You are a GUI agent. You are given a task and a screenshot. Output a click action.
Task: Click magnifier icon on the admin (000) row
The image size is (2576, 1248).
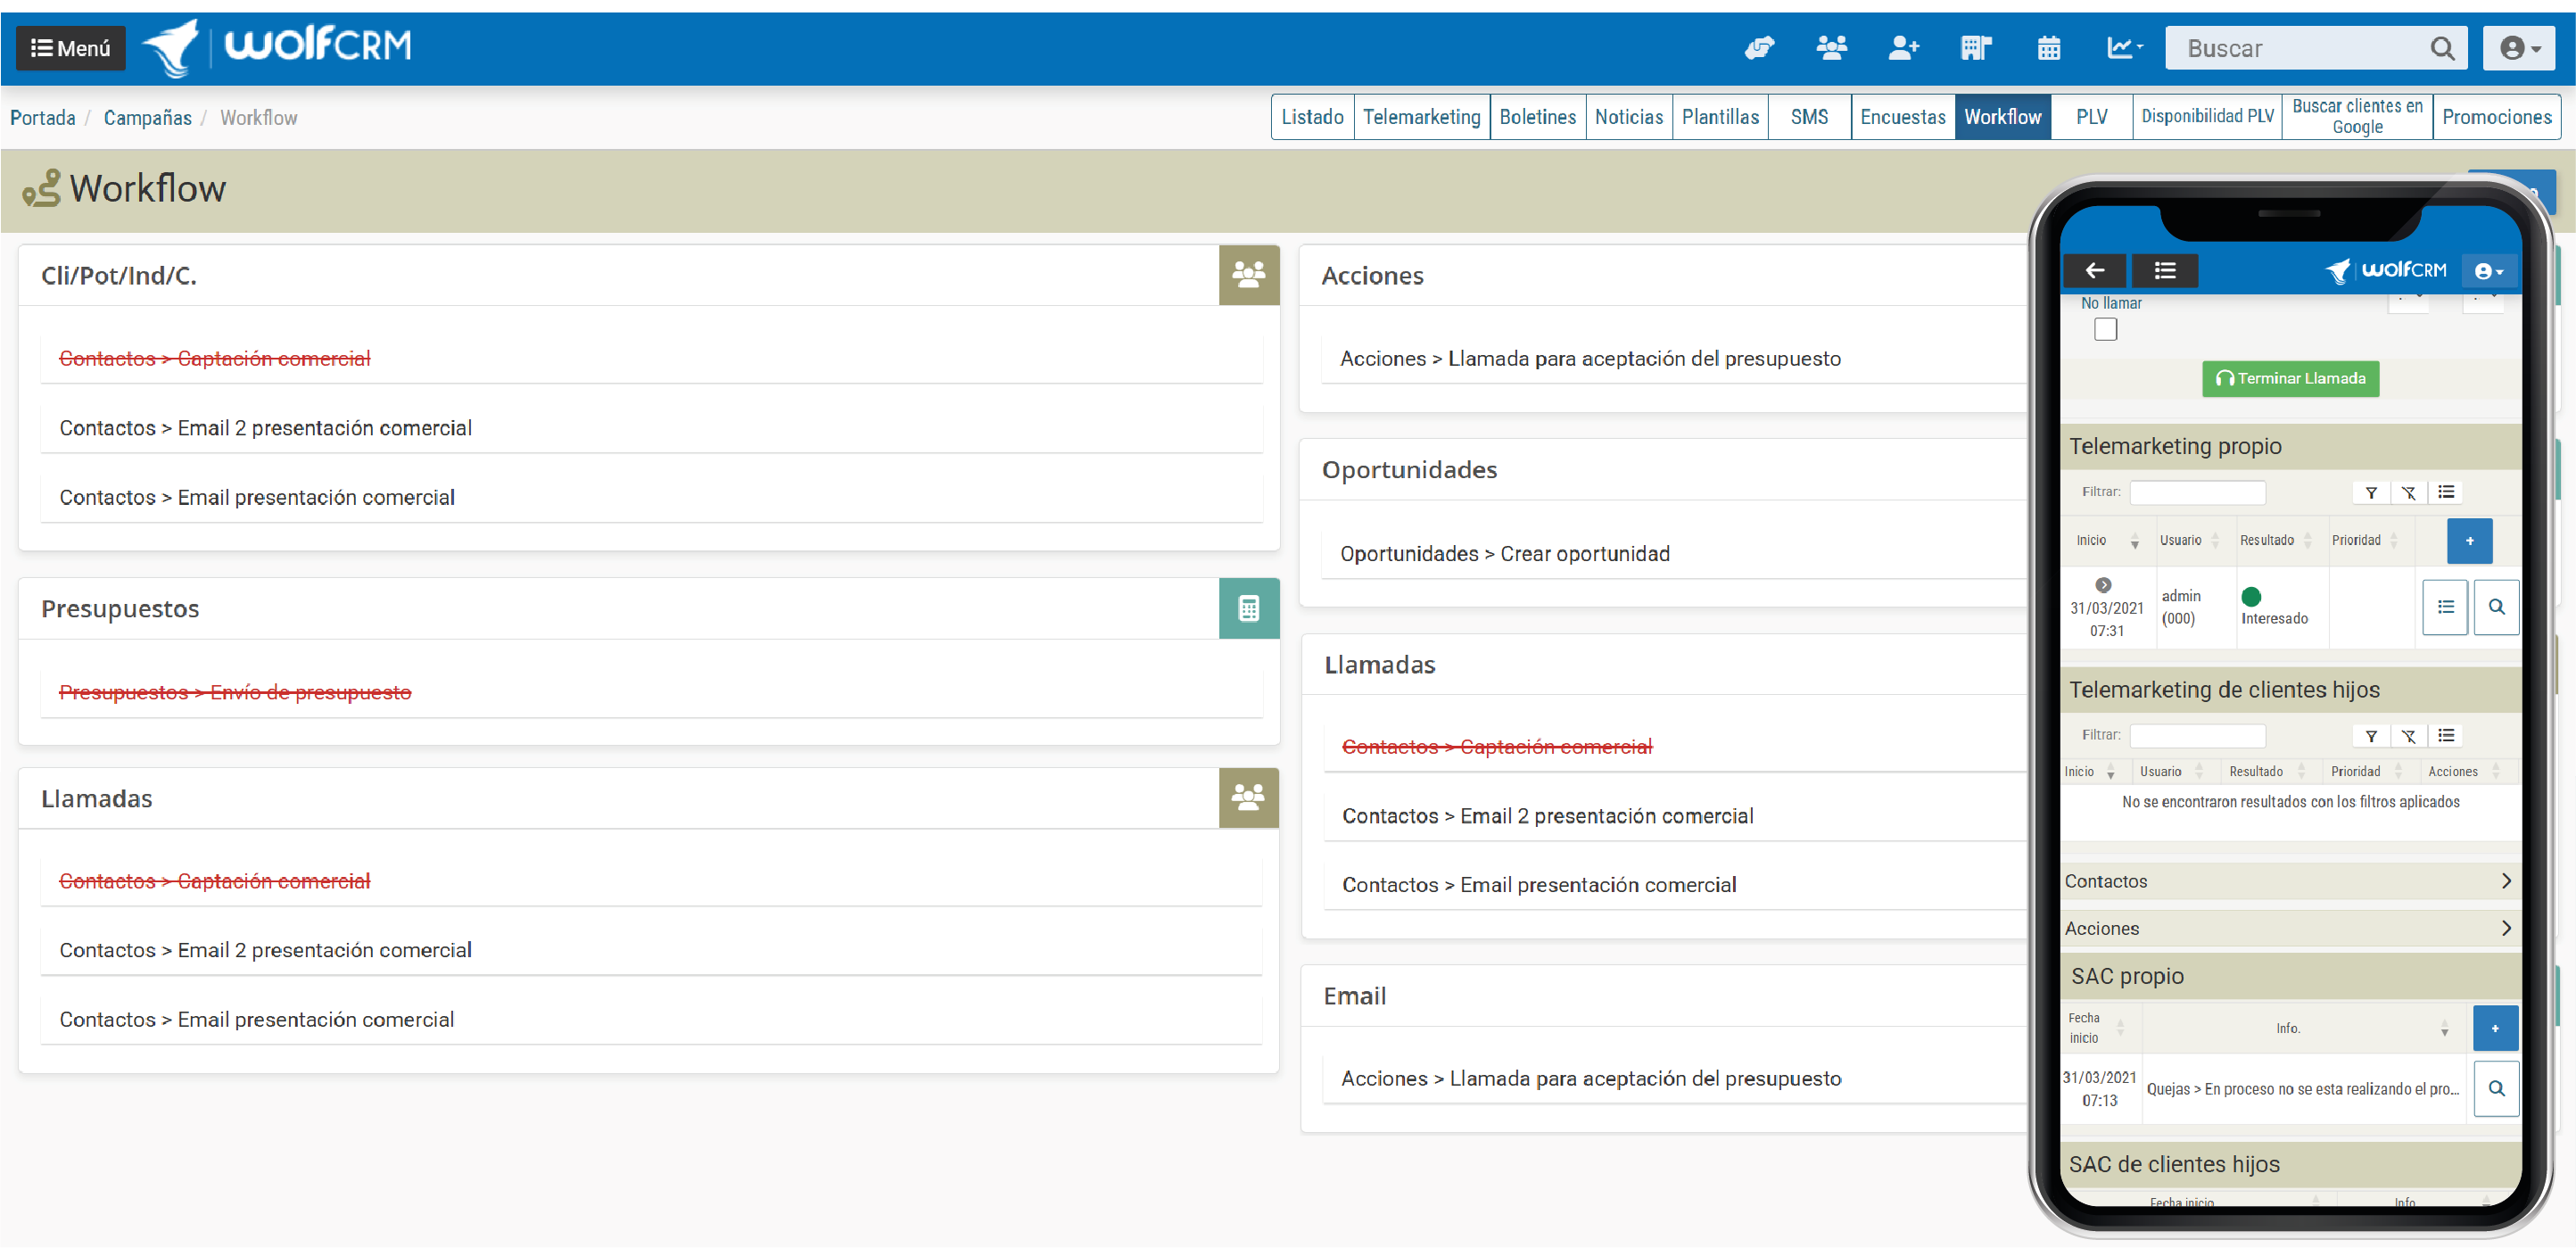(2496, 607)
